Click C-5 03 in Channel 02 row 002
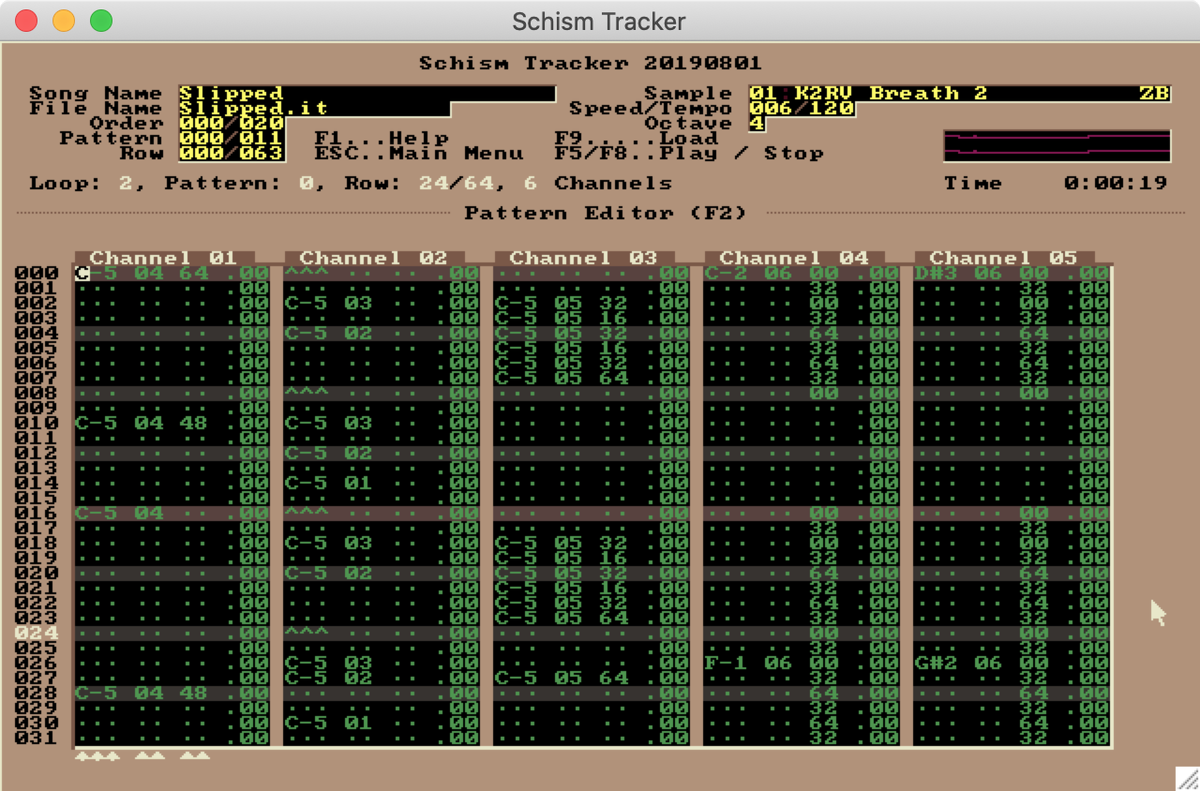The height and width of the screenshot is (791, 1200). click(x=329, y=303)
